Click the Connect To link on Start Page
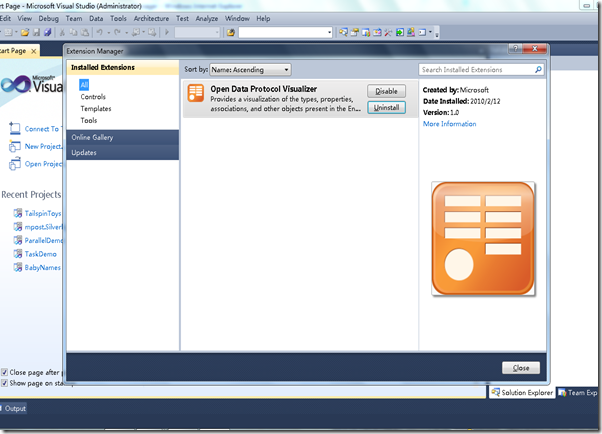Viewport: 602px width, 434px height. 42,129
